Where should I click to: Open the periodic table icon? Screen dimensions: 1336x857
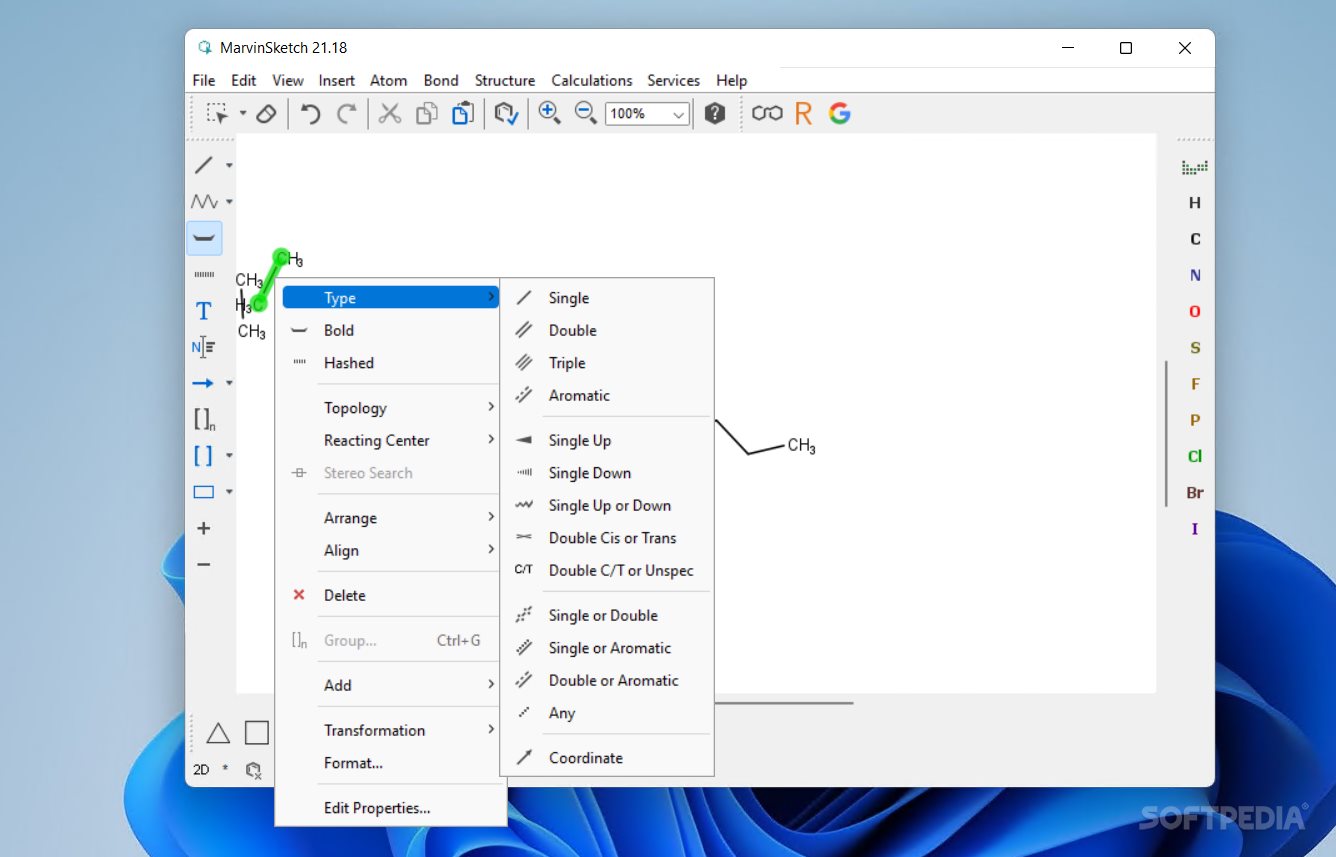pos(1194,167)
